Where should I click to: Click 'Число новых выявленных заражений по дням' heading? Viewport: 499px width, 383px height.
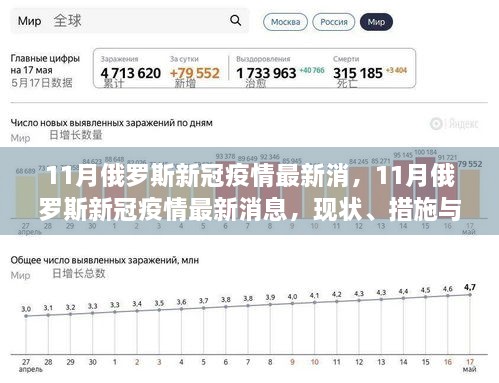112,123
